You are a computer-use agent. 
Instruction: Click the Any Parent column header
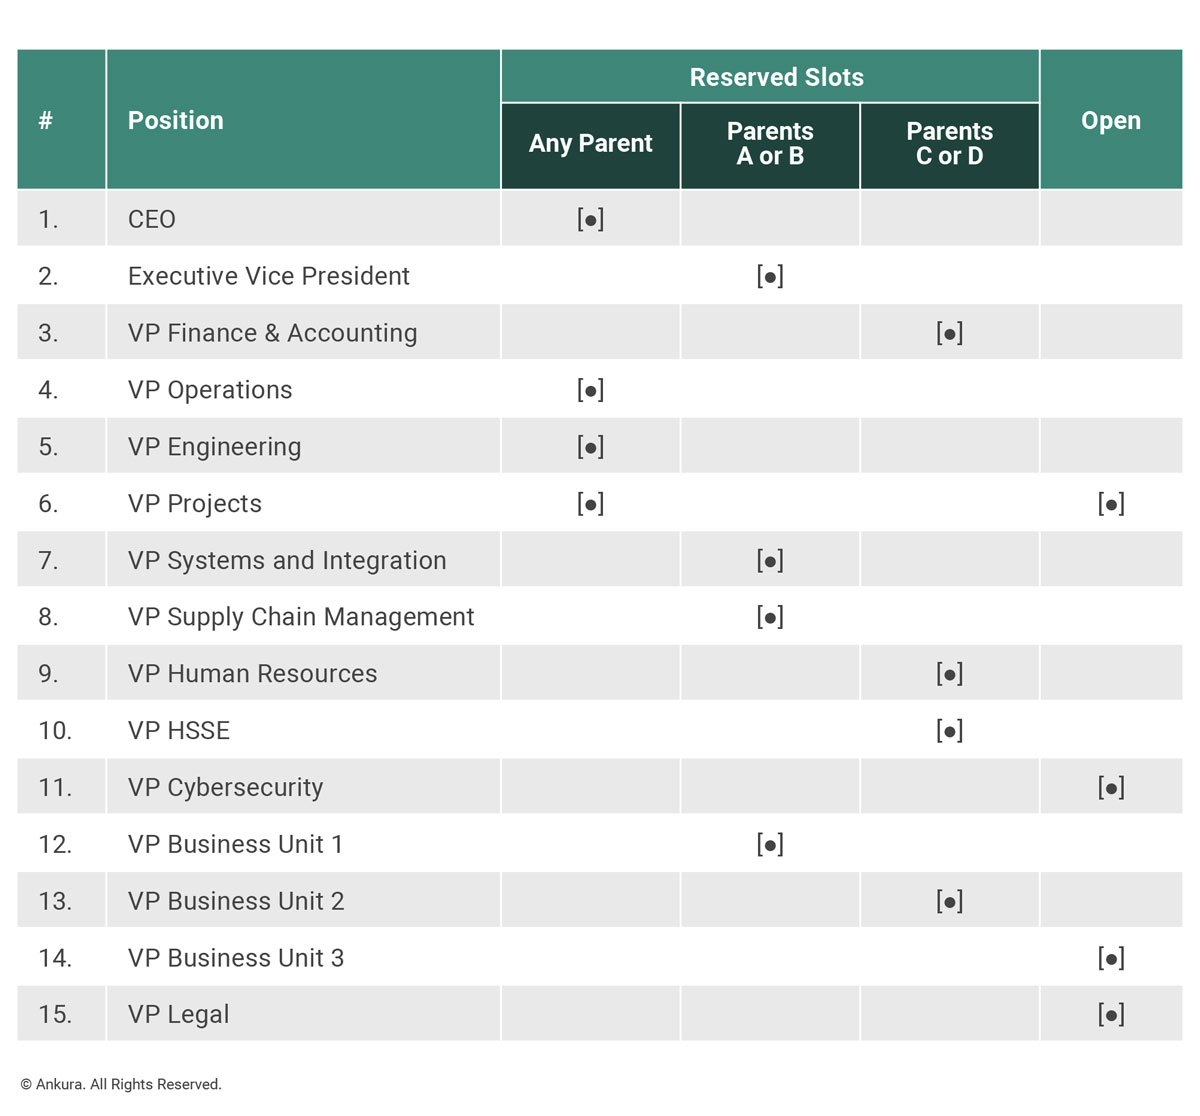(590, 144)
